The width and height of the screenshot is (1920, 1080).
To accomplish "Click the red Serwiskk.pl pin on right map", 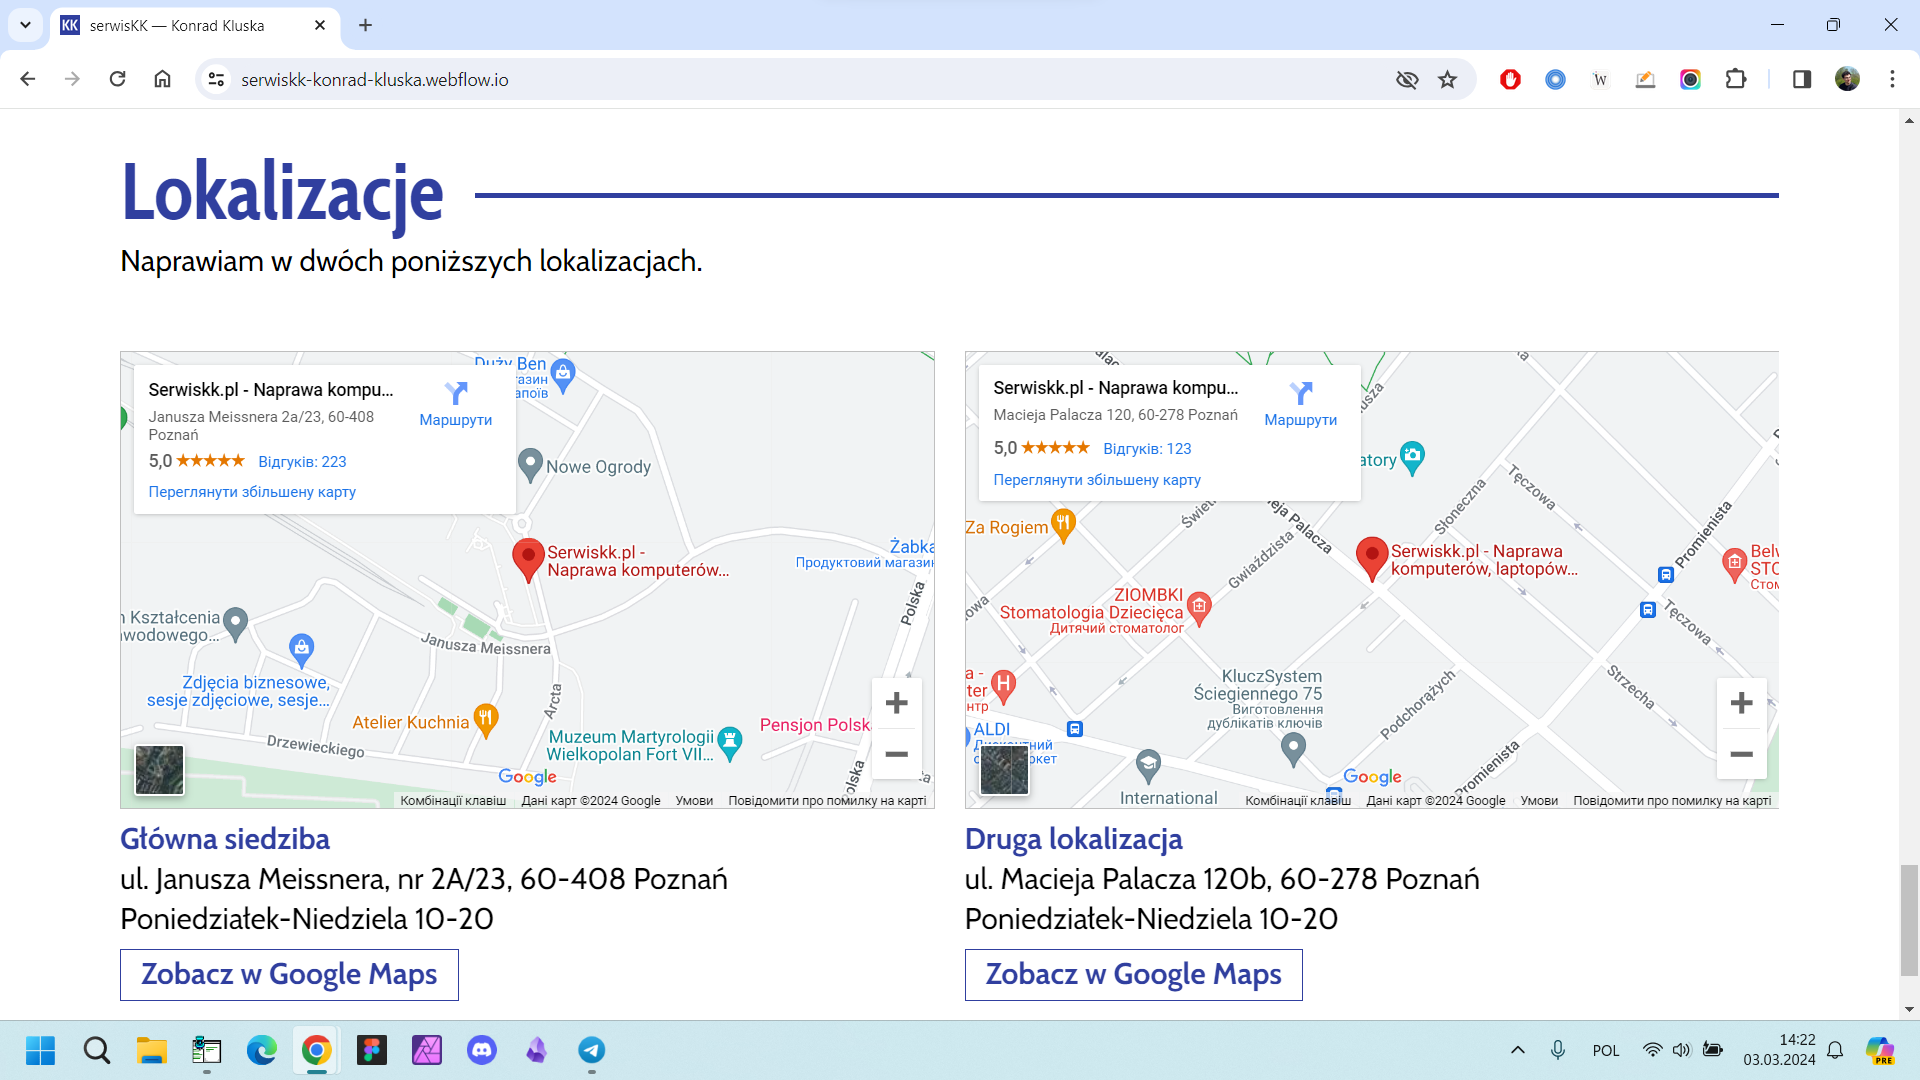I will [x=1372, y=559].
